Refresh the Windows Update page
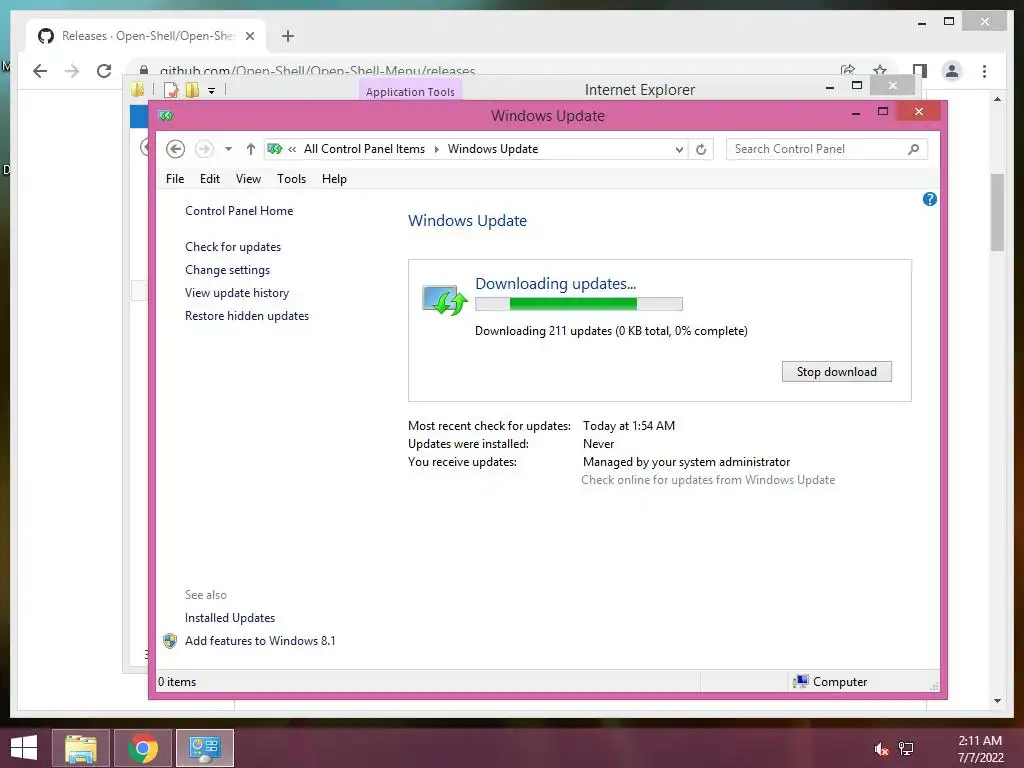1024x768 pixels. pyautogui.click(x=701, y=150)
